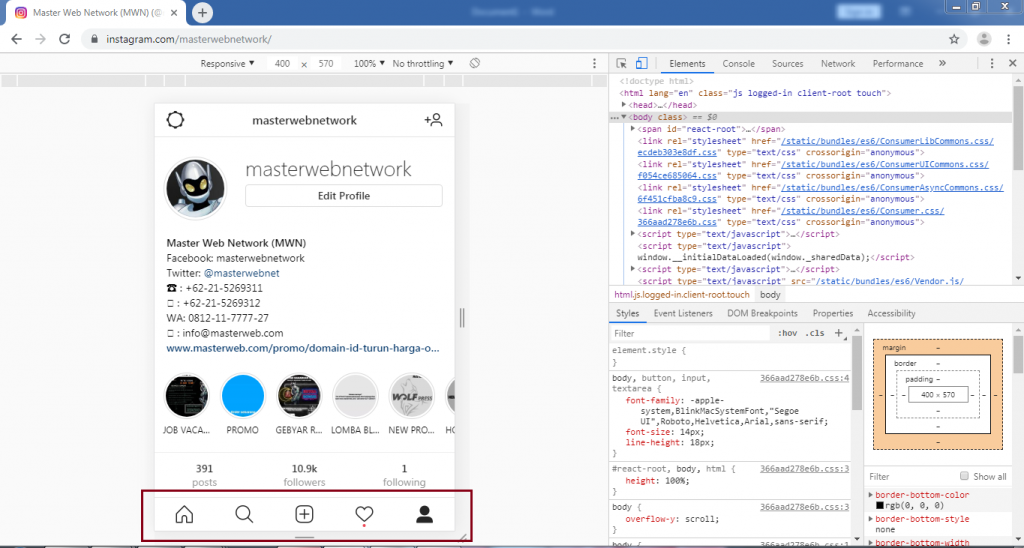Open device toolbar more options menu

click(594, 63)
